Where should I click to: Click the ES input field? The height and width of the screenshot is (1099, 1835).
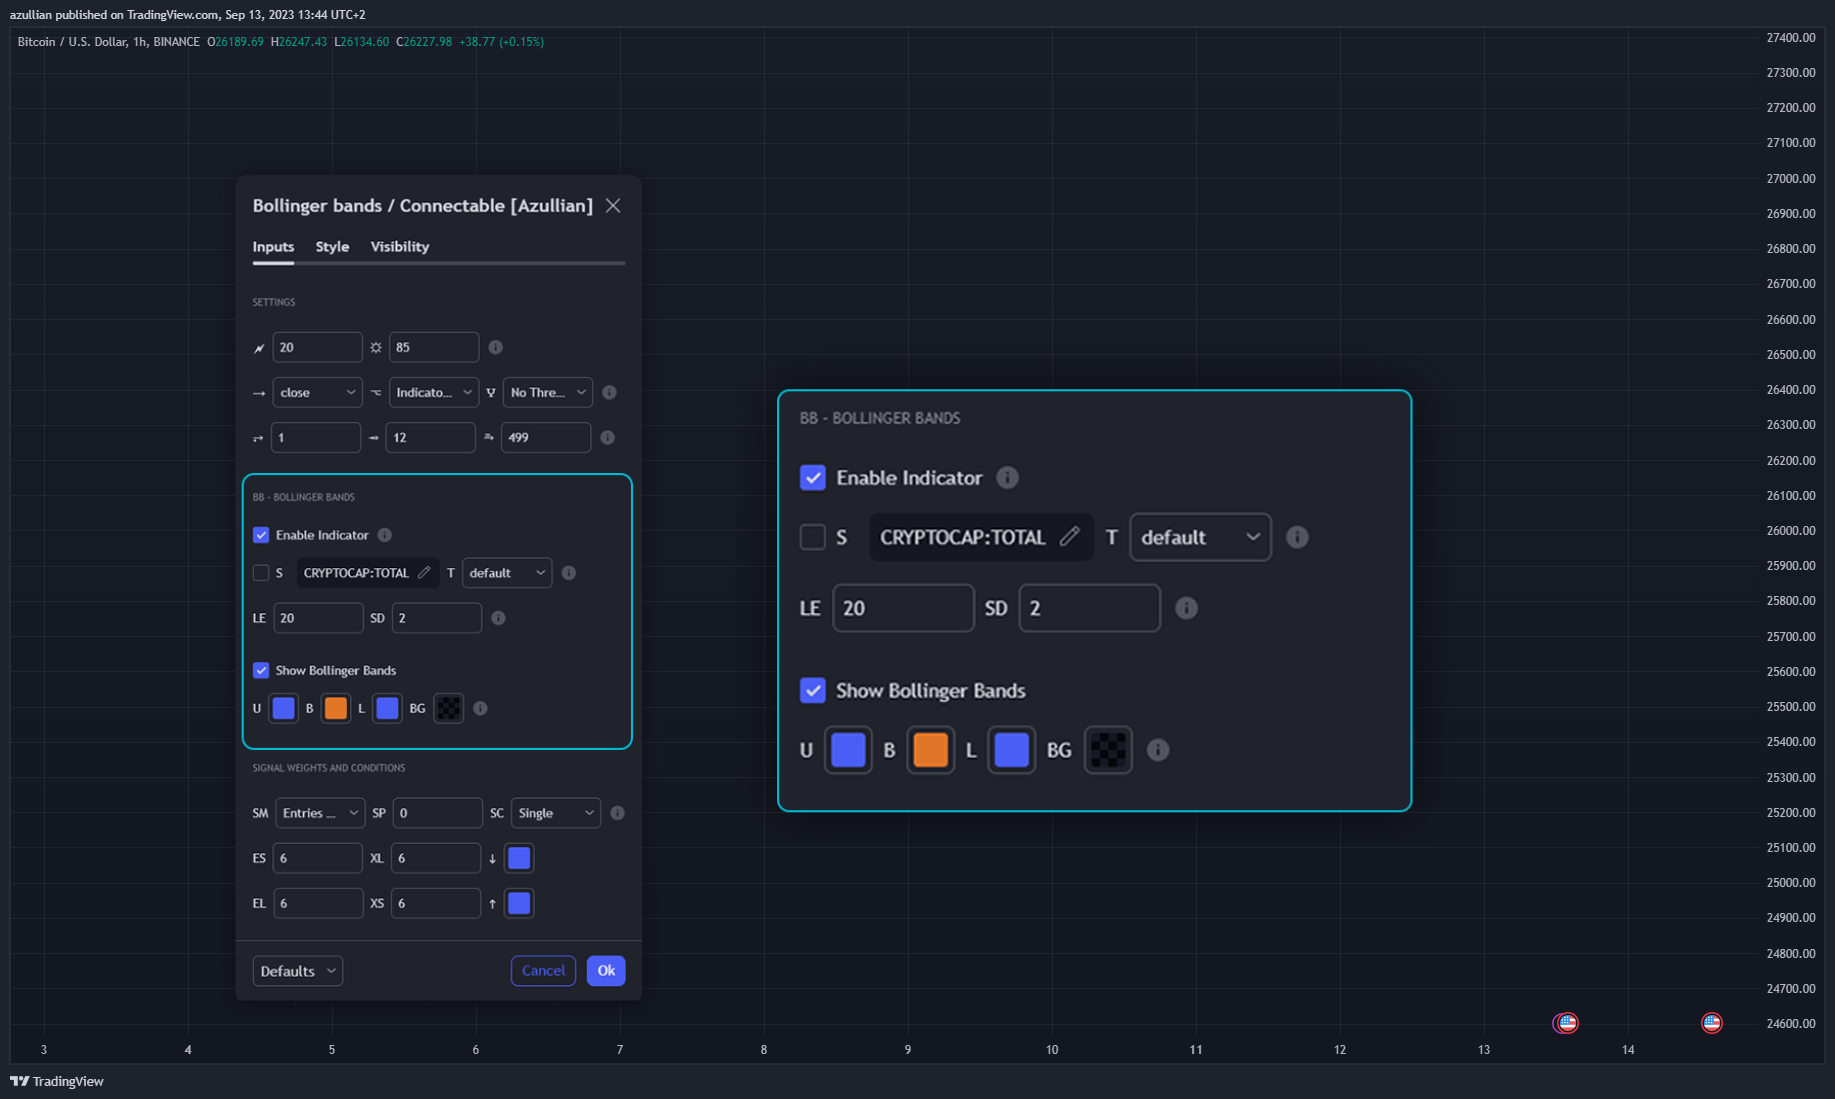coord(318,858)
